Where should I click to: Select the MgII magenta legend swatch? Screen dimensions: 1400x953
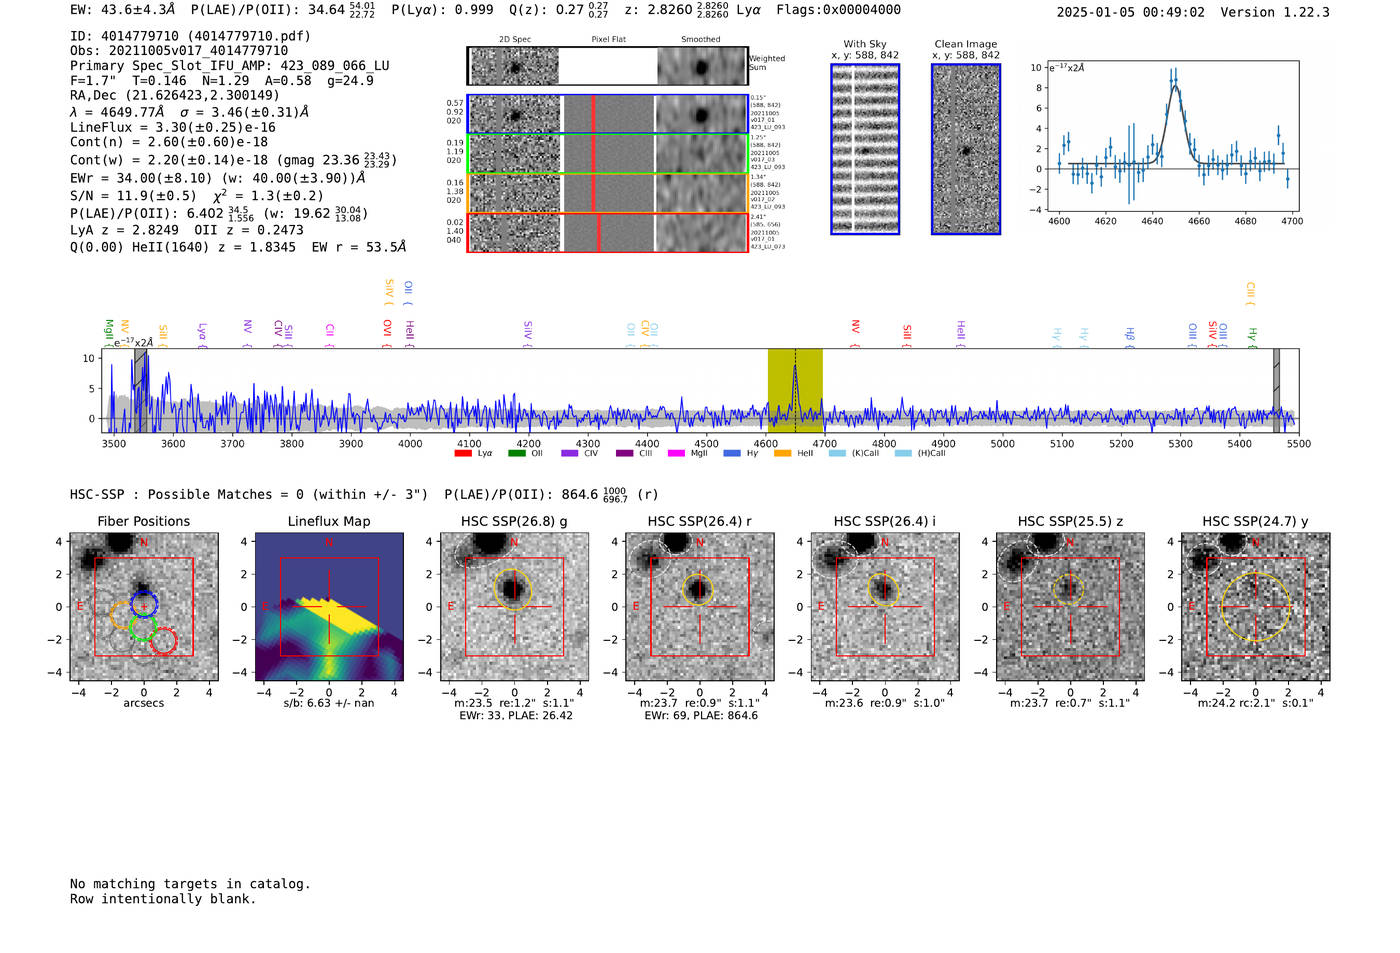(x=677, y=453)
